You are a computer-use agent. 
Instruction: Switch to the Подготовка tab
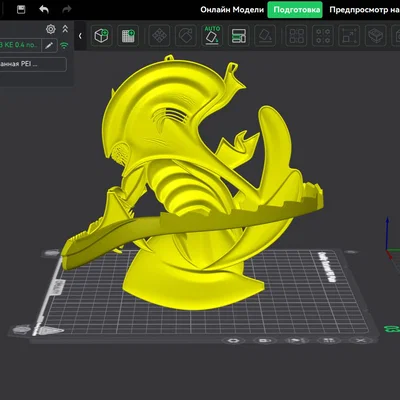(295, 10)
